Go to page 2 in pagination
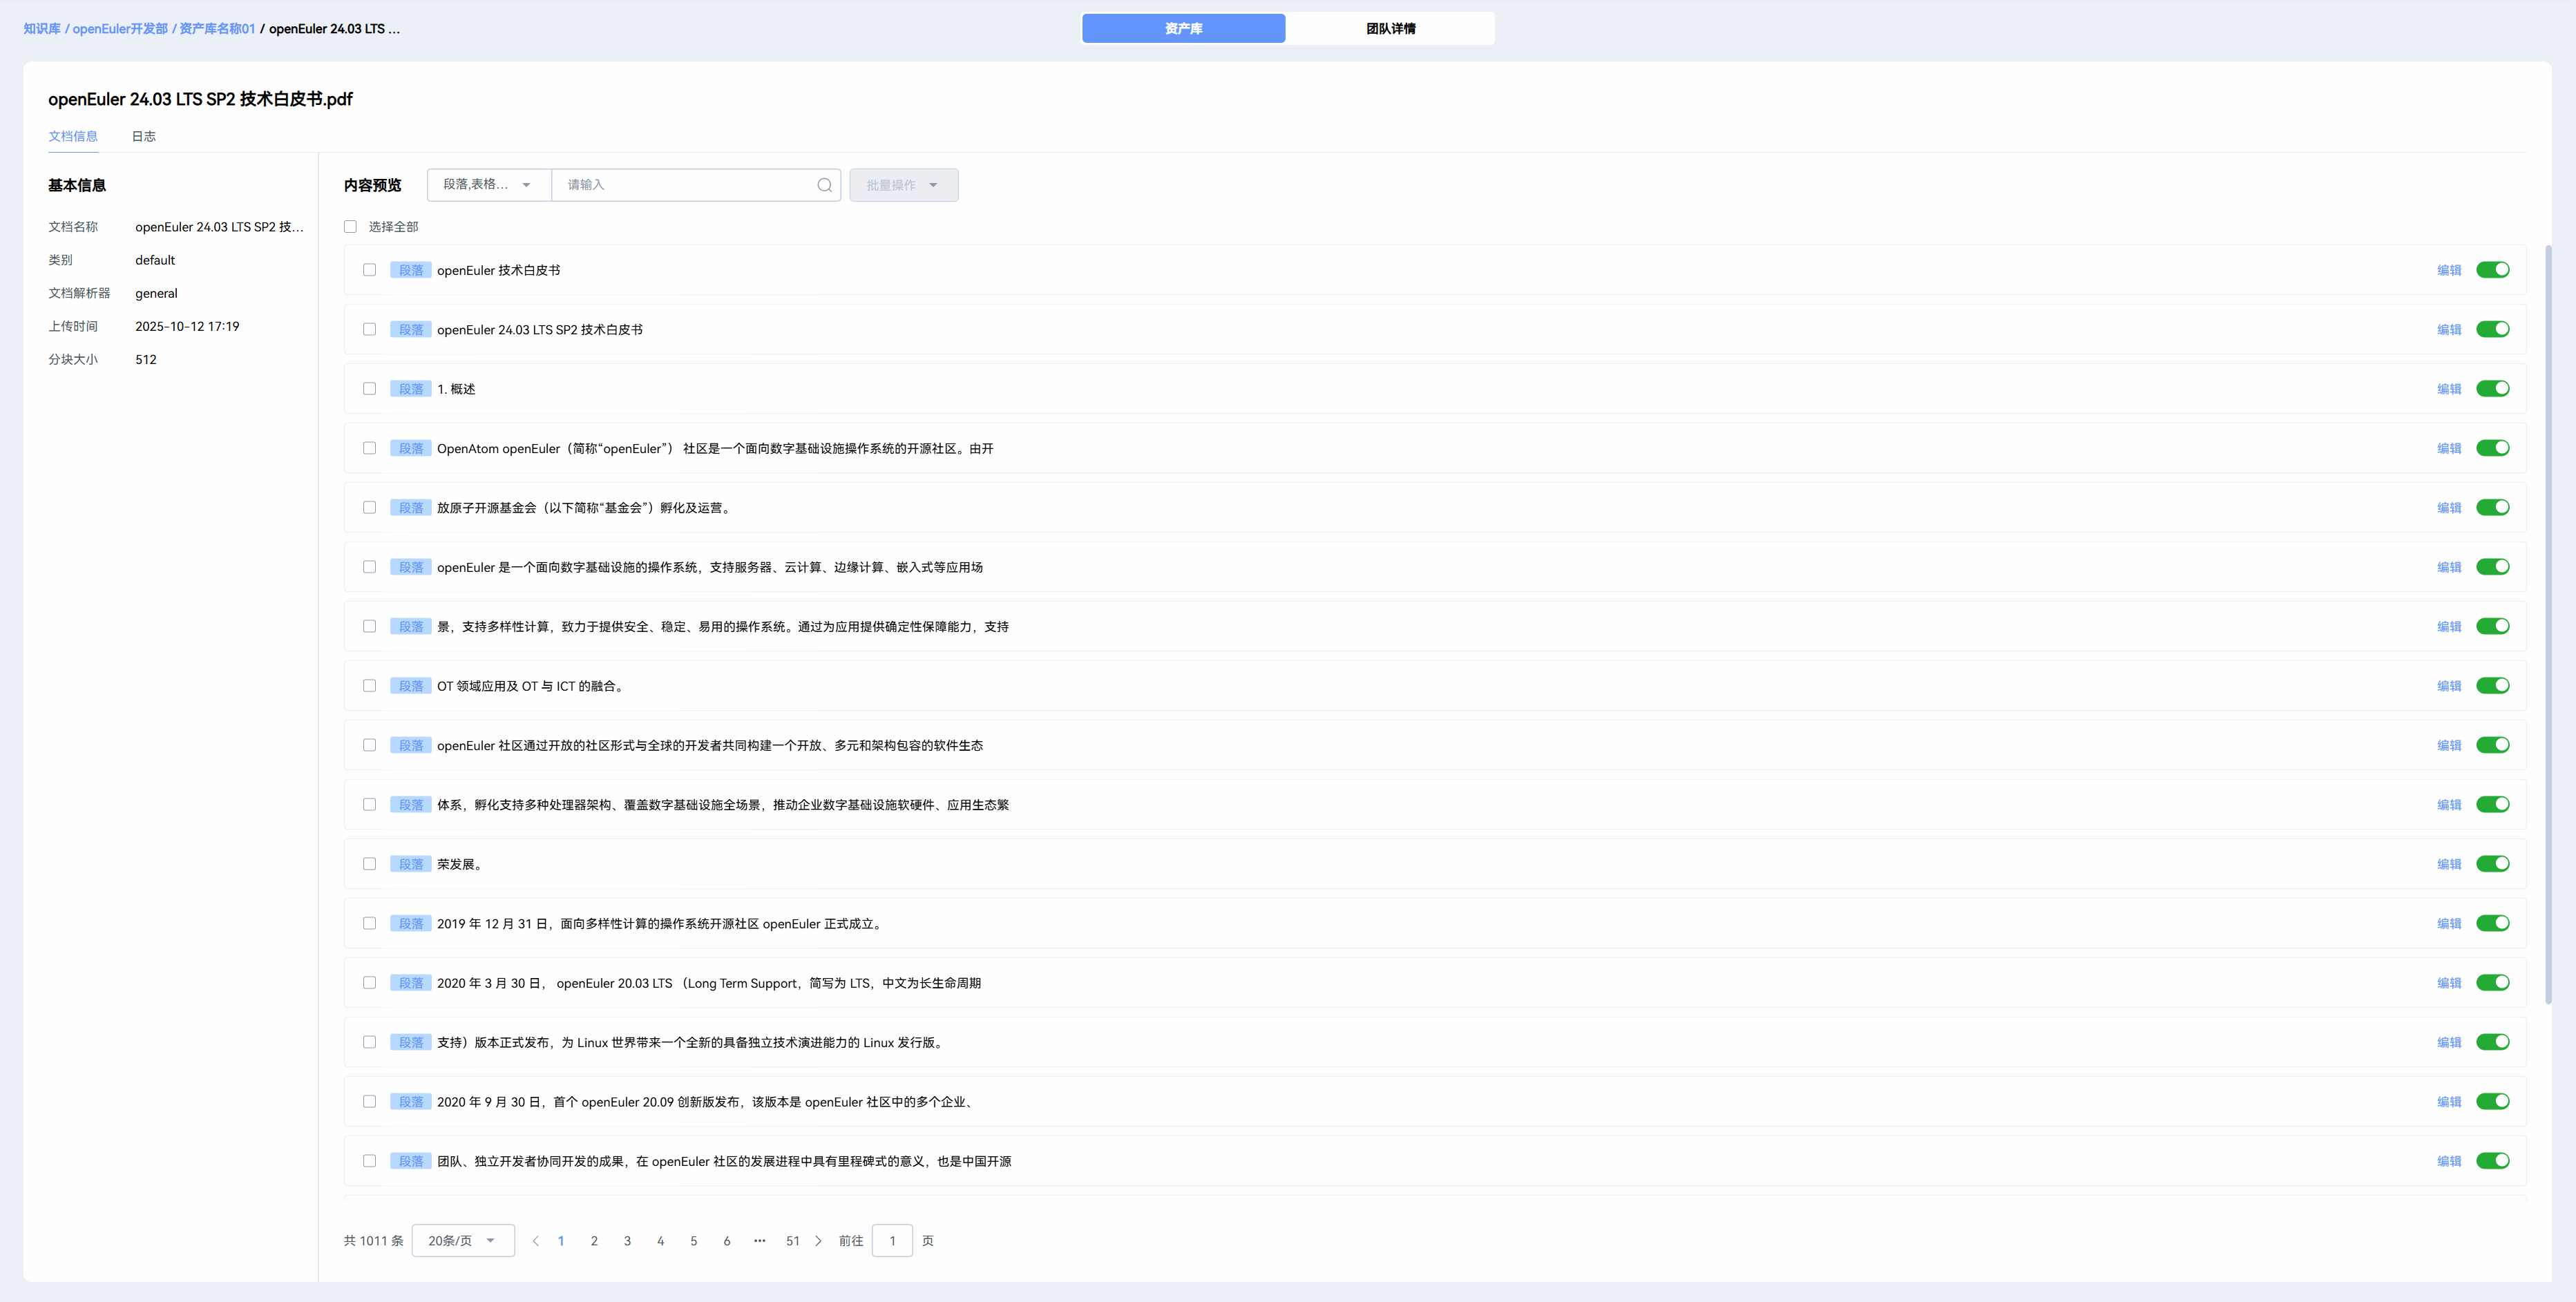The height and width of the screenshot is (1302, 2576). [594, 1241]
